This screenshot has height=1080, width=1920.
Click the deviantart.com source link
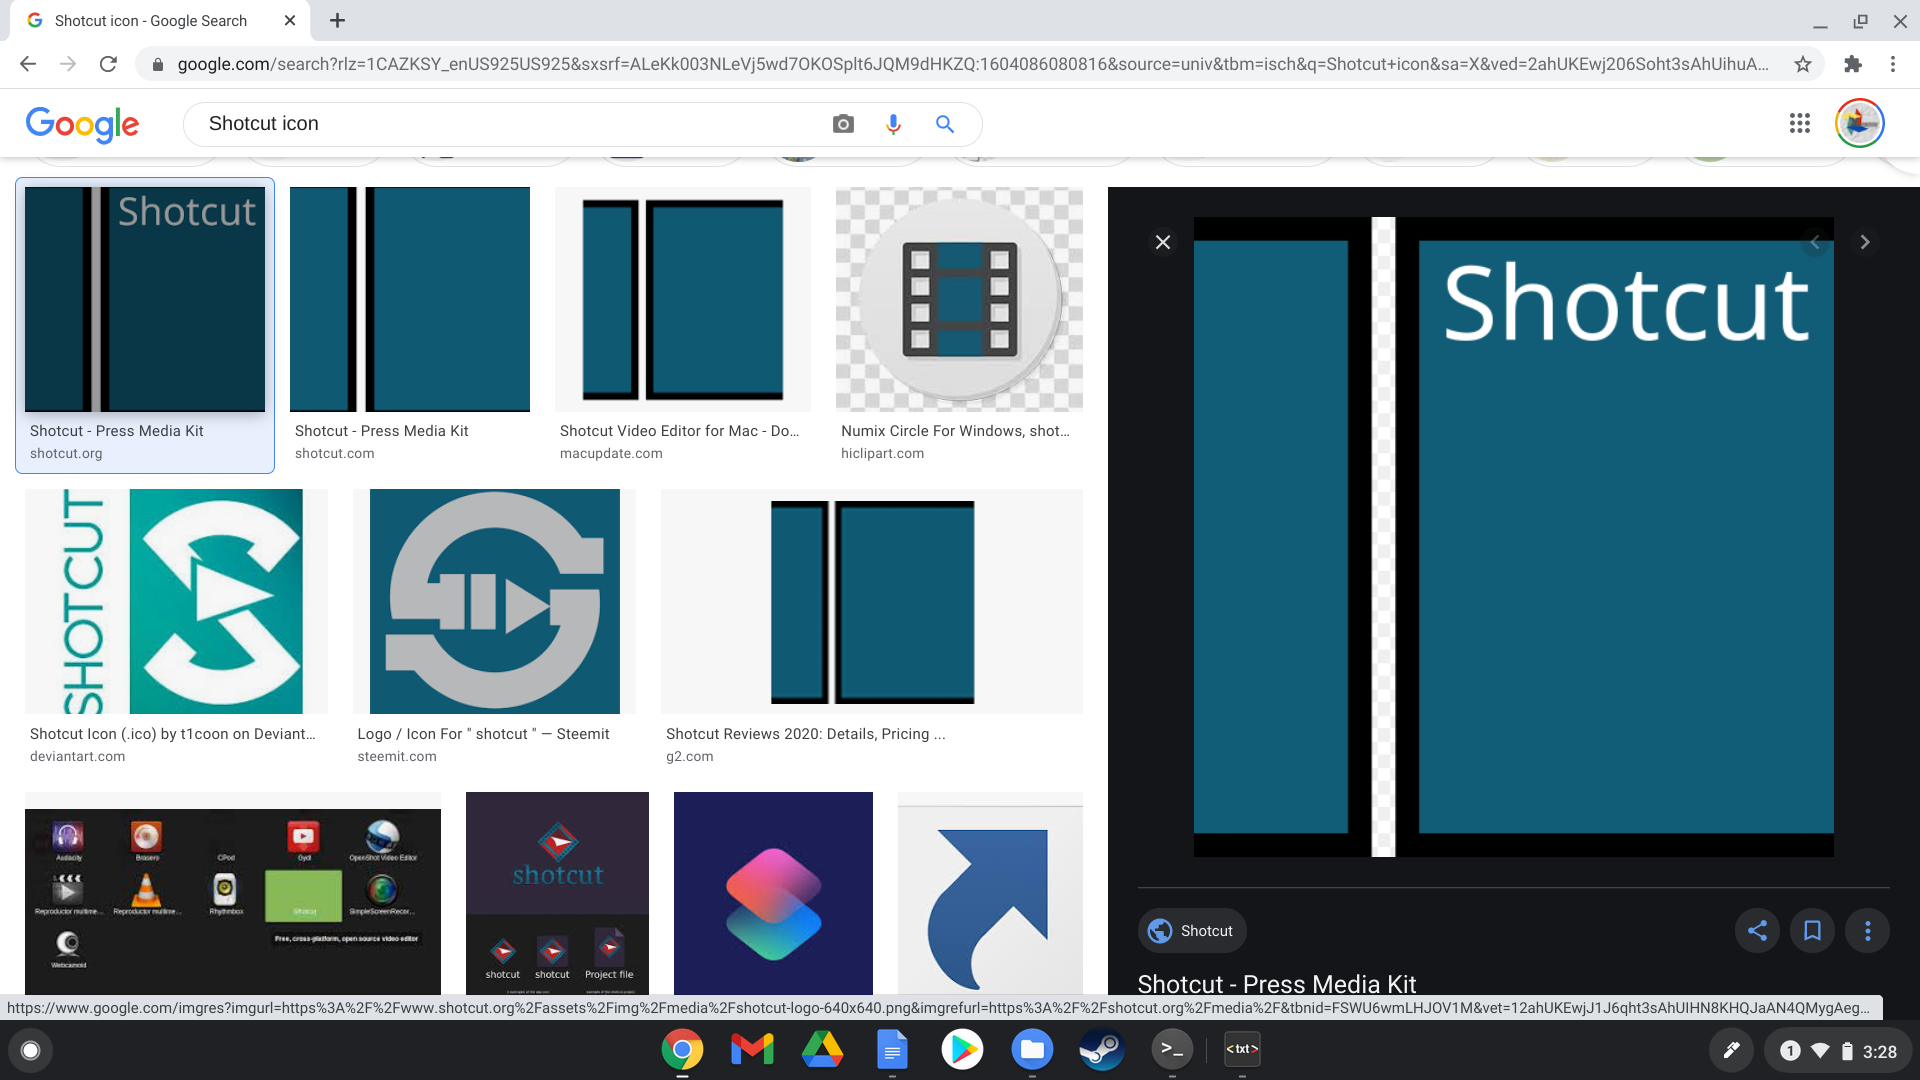pos(77,756)
